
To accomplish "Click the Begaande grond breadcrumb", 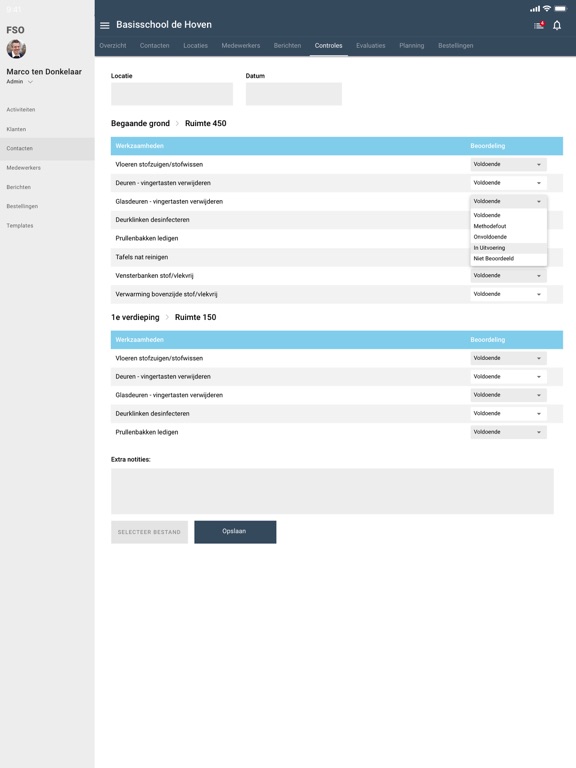I will (x=141, y=123).
